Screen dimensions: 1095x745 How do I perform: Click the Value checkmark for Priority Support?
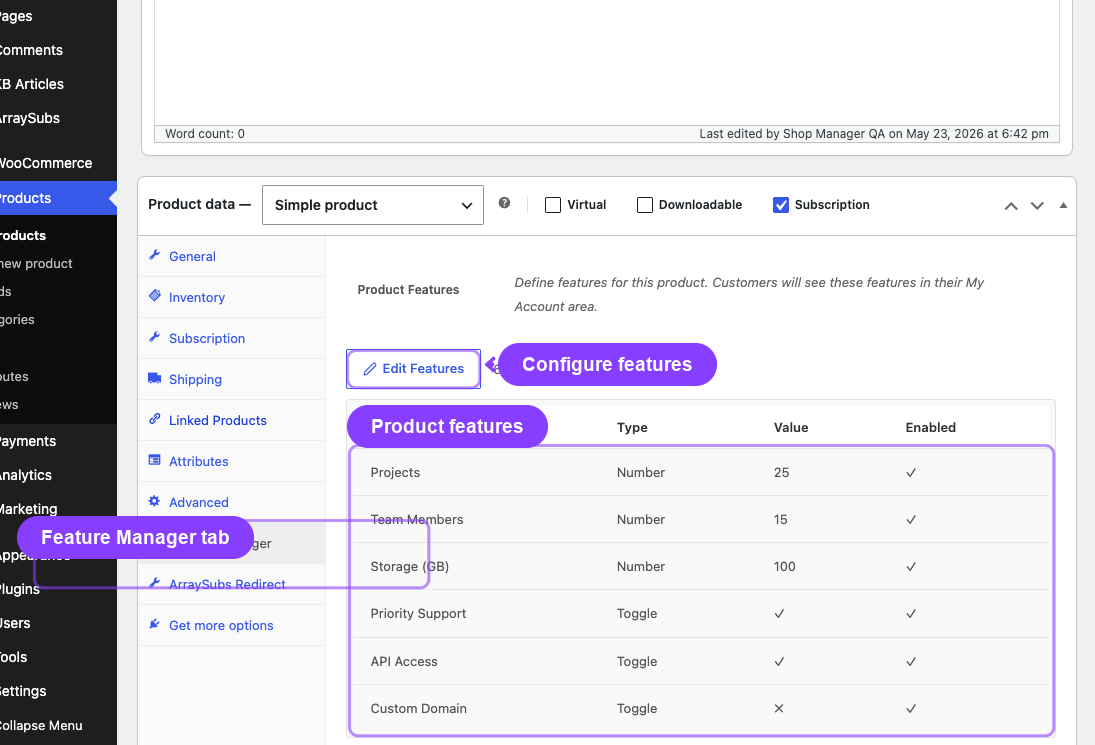click(x=779, y=614)
